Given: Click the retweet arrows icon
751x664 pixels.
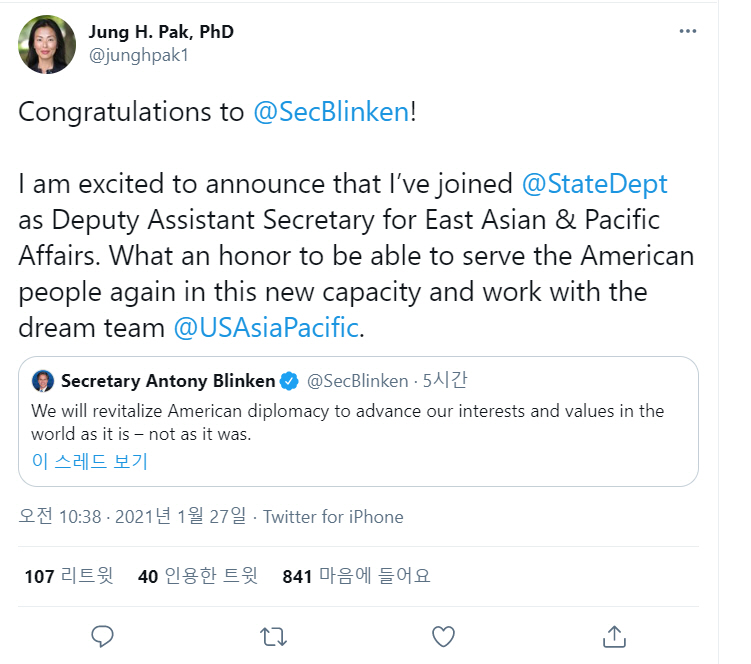Looking at the screenshot, I should point(272,635).
